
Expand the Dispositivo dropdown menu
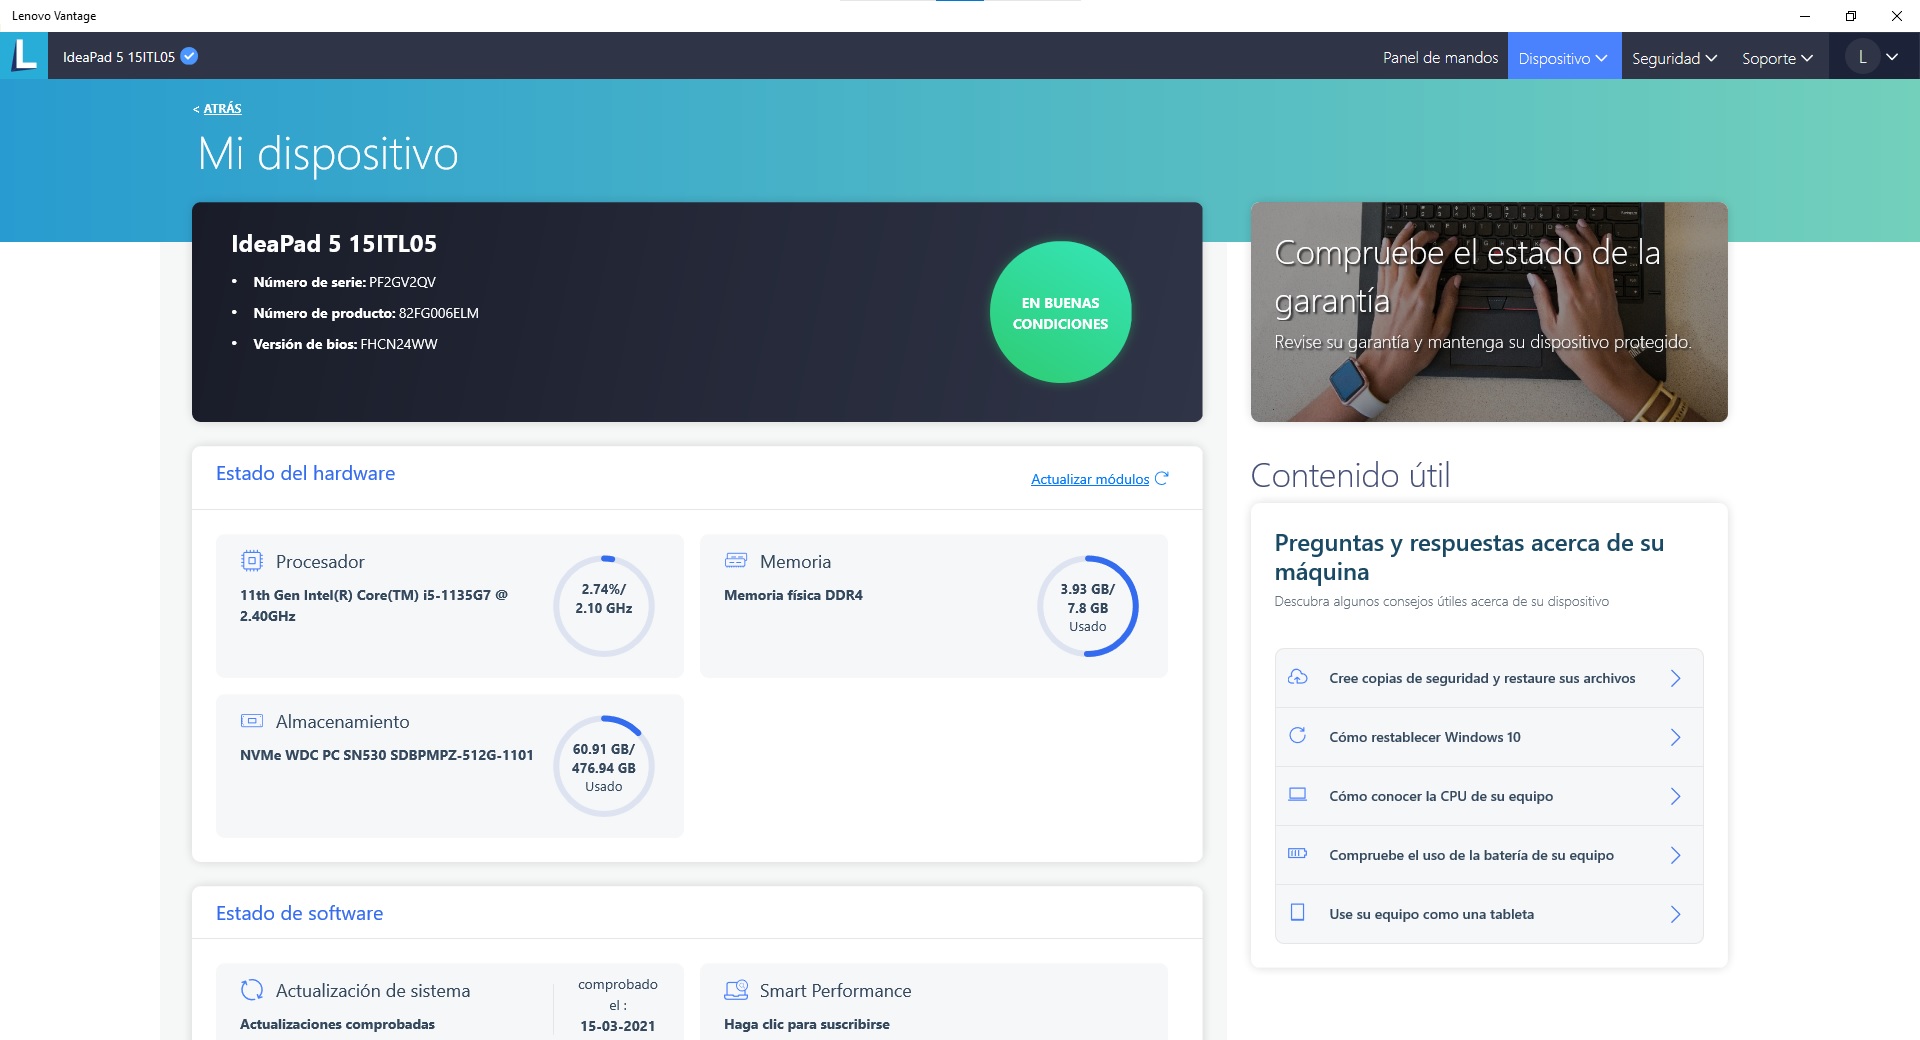tap(1563, 58)
